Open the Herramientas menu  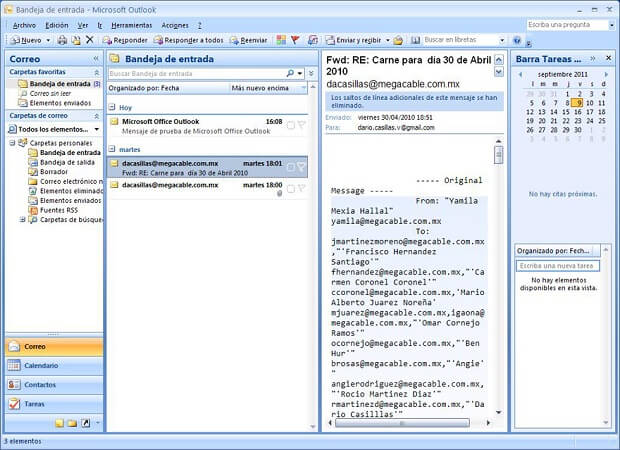pyautogui.click(x=132, y=25)
